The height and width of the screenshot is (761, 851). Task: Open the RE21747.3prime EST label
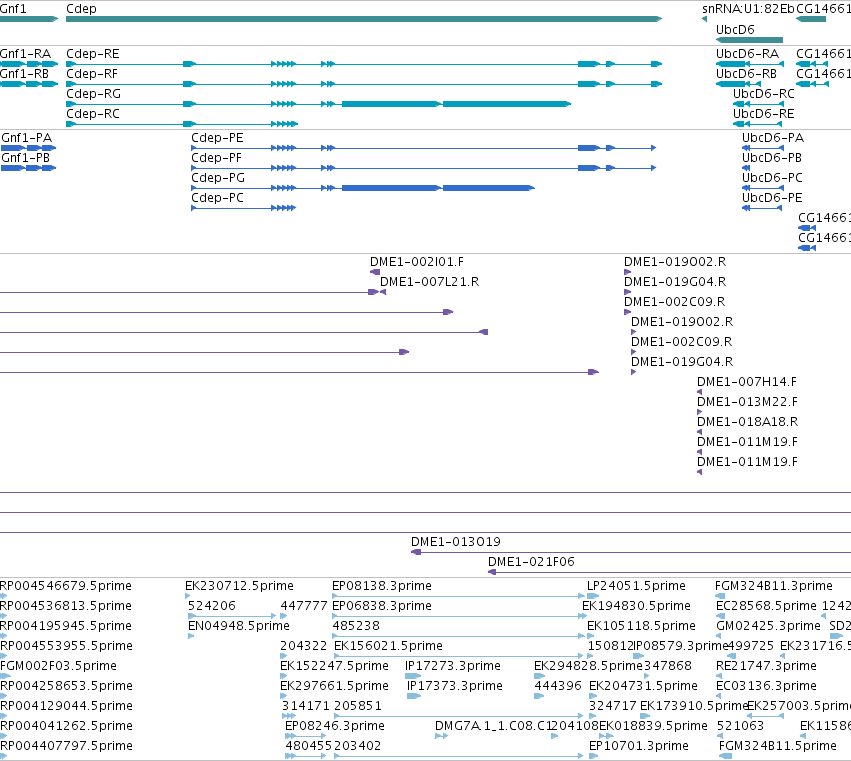pyautogui.click(x=766, y=666)
